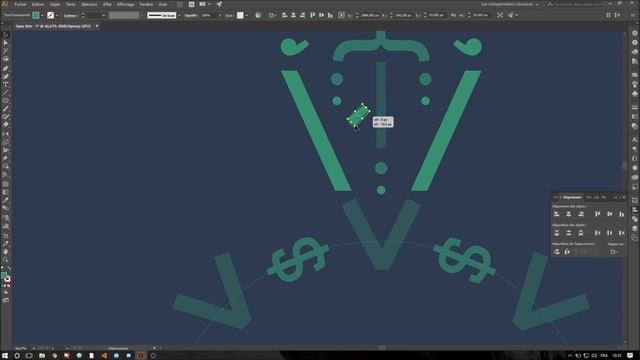Switch to the Alignement panel tab
Screen dimensions: 640x360
[x=572, y=197]
